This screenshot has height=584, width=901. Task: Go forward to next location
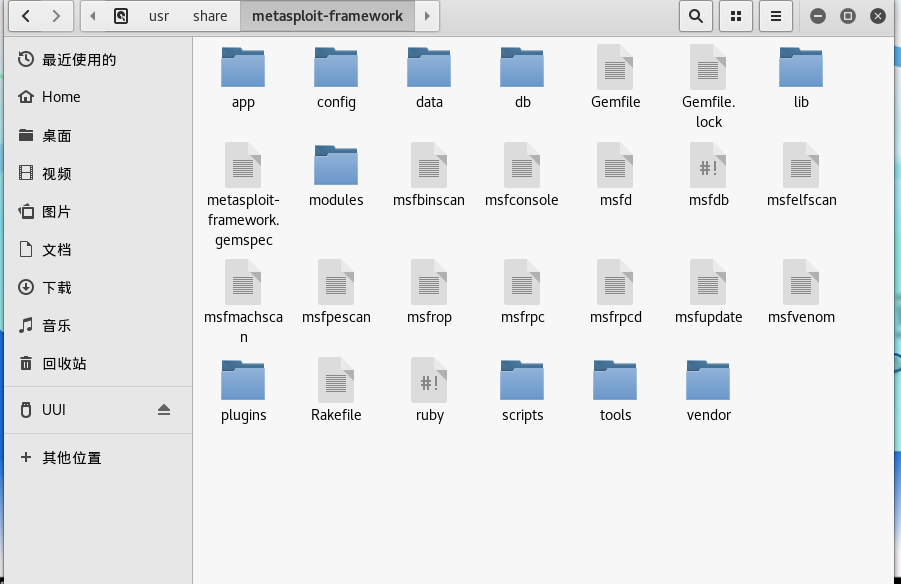point(56,16)
